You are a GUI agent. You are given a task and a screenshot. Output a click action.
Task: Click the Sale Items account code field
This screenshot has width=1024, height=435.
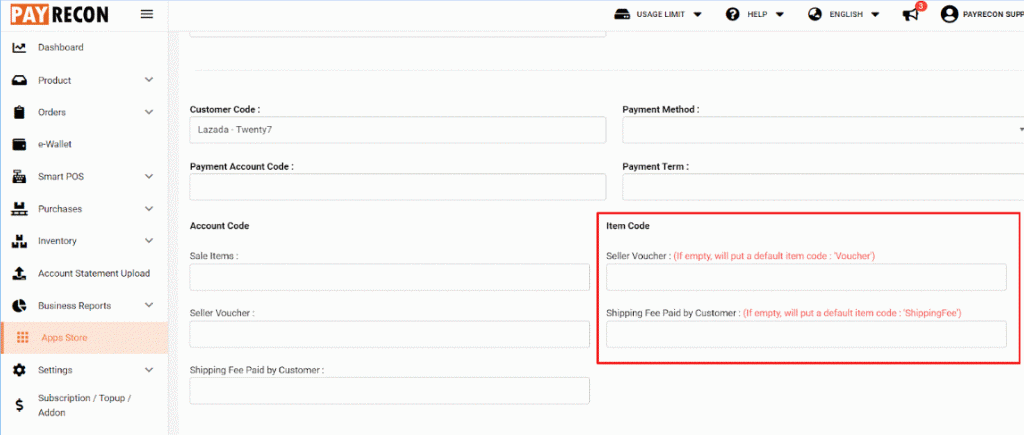[x=389, y=278]
